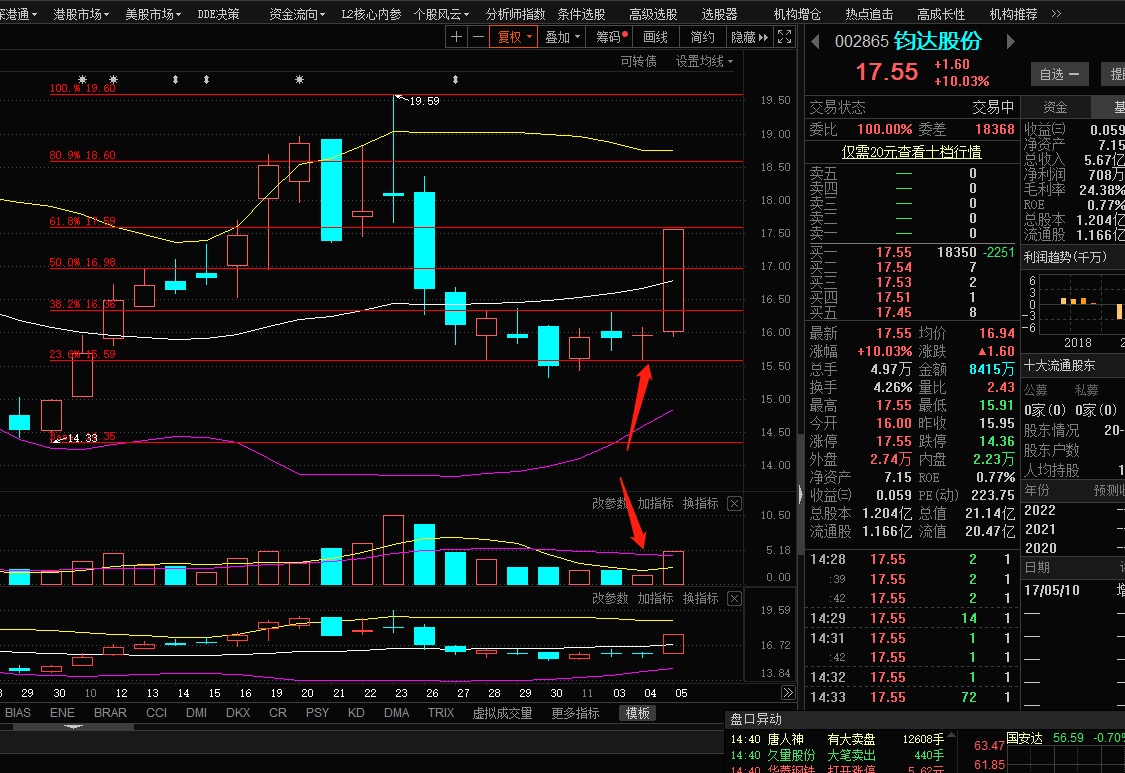The width and height of the screenshot is (1125, 773).
Task: Switch to the TRIX indicator tab
Action: click(441, 713)
